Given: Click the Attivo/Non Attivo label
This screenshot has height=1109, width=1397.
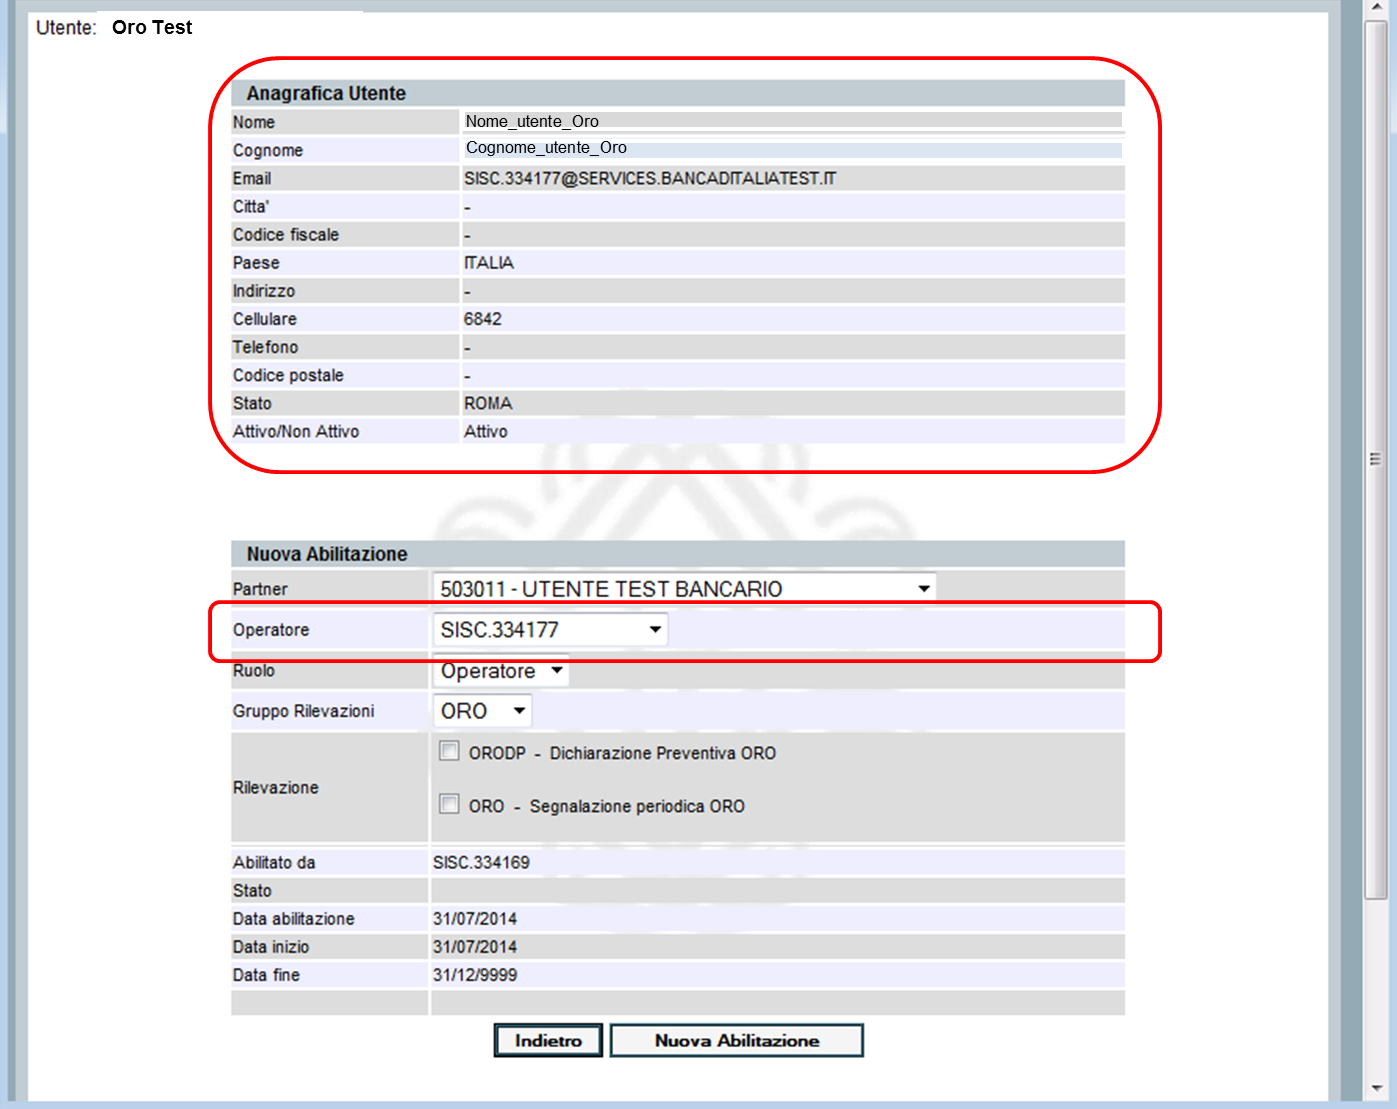Looking at the screenshot, I should tap(296, 431).
